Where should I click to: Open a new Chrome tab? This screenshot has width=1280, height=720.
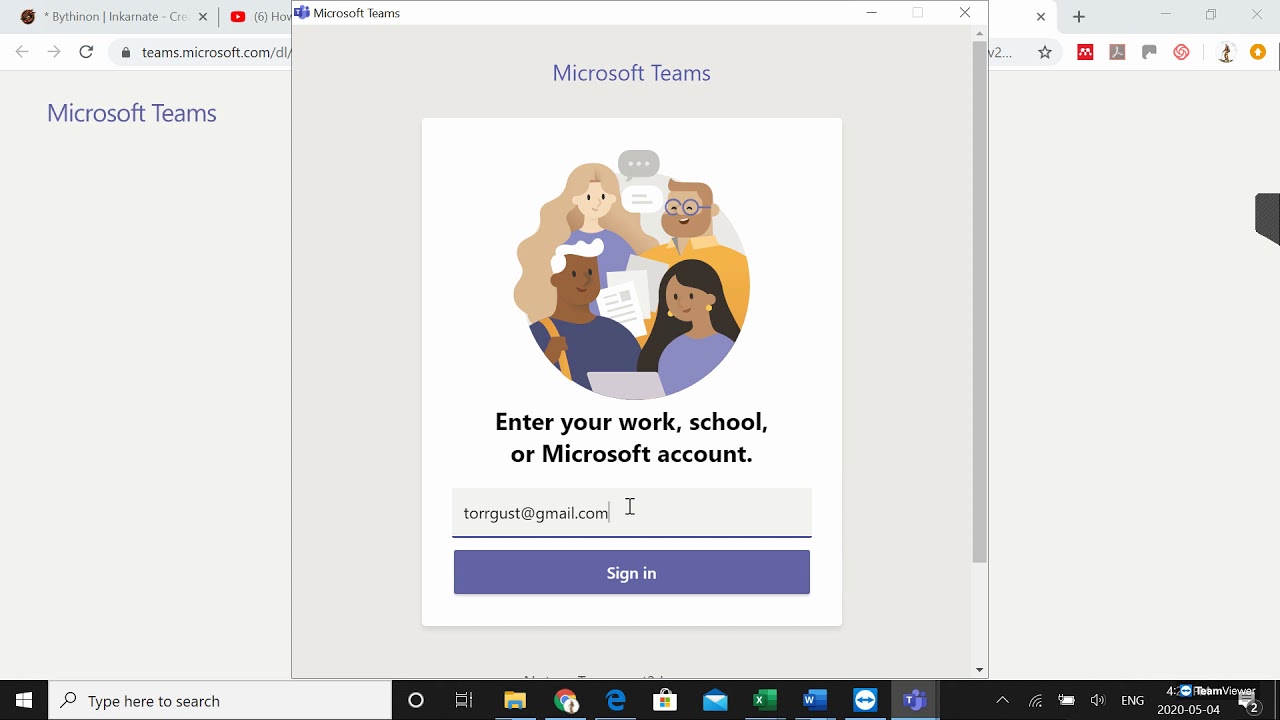pos(1078,17)
